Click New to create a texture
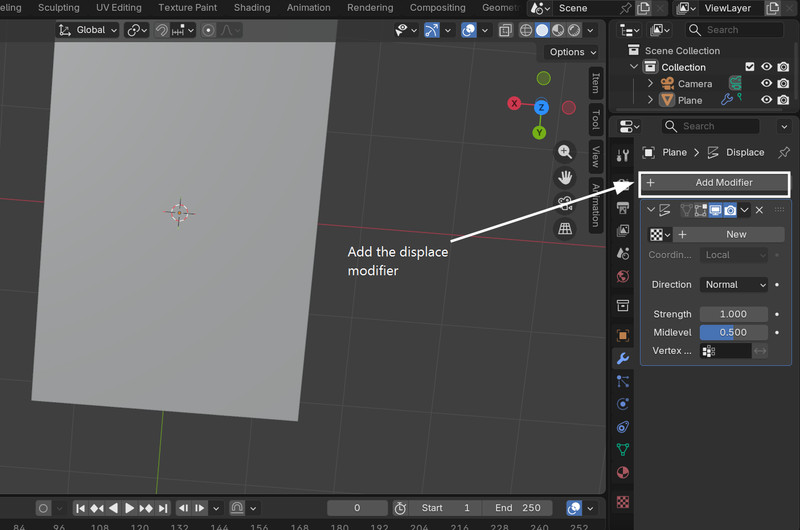The image size is (800, 530). pyautogui.click(x=729, y=235)
